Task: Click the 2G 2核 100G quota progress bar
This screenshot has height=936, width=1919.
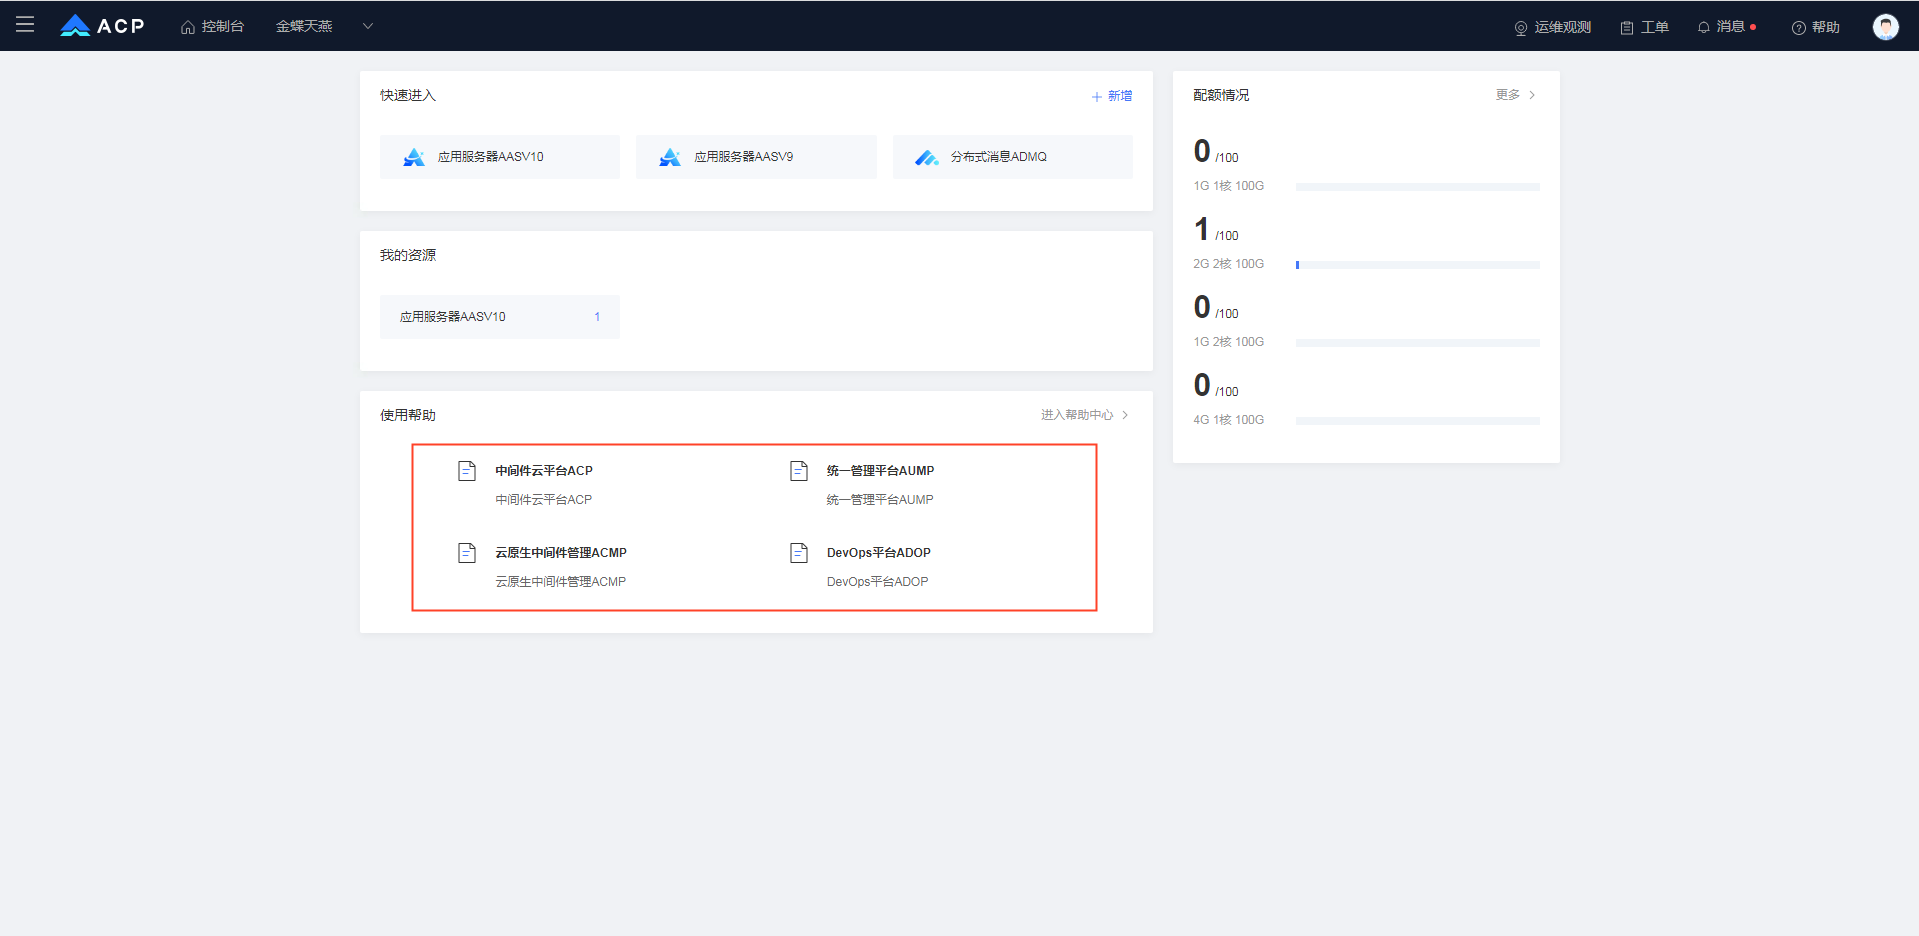Action: pos(1417,265)
